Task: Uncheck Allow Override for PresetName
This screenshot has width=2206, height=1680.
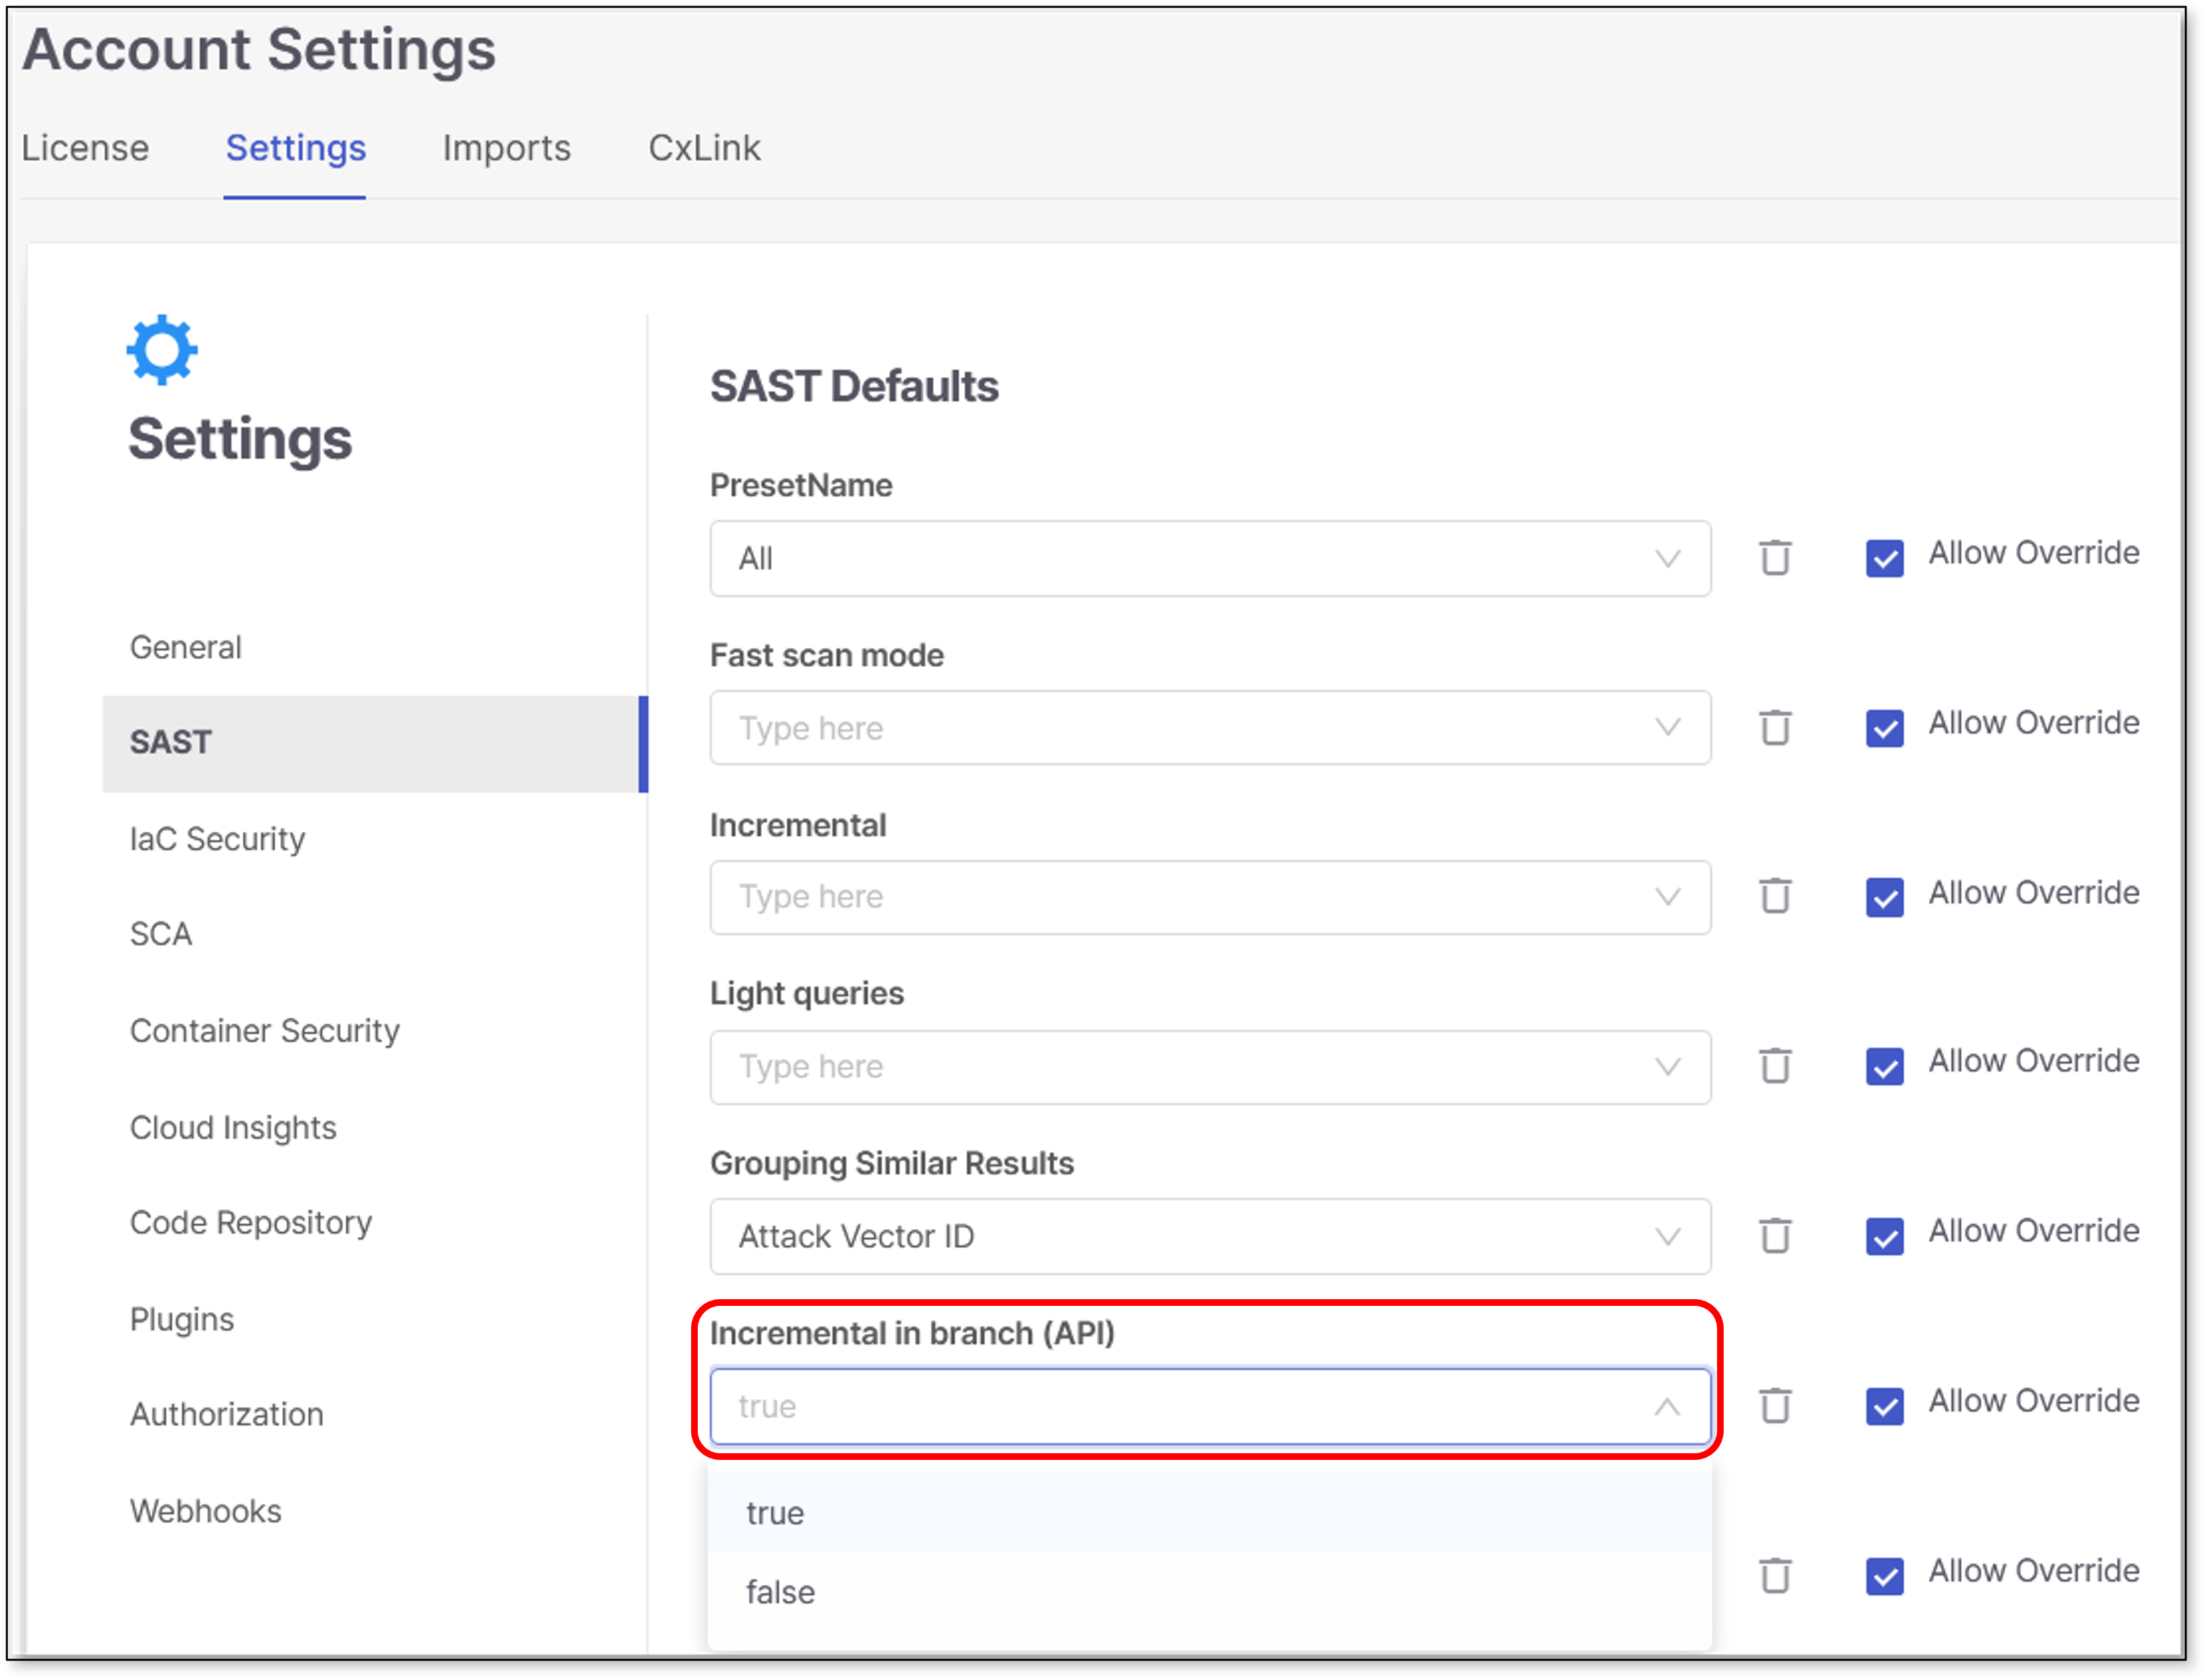Action: point(1884,558)
